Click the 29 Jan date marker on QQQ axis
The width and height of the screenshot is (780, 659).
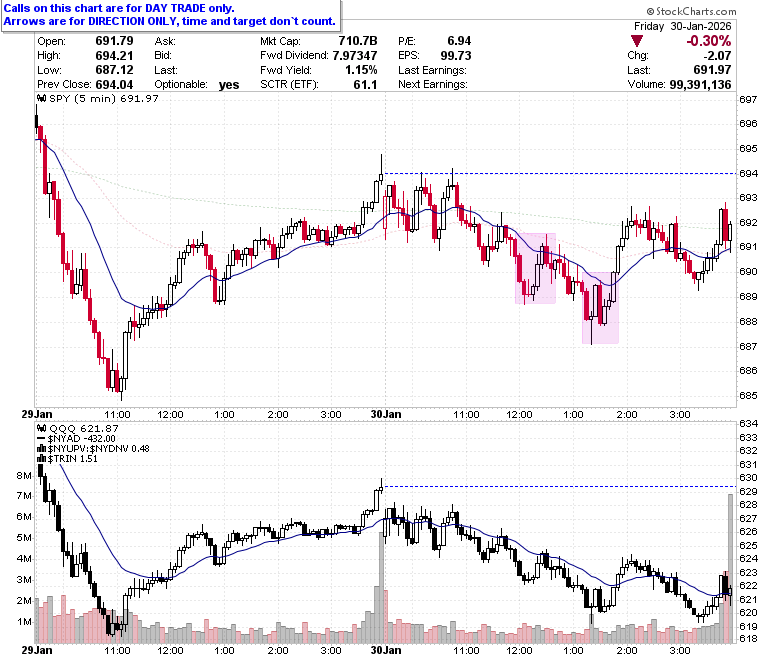click(36, 650)
